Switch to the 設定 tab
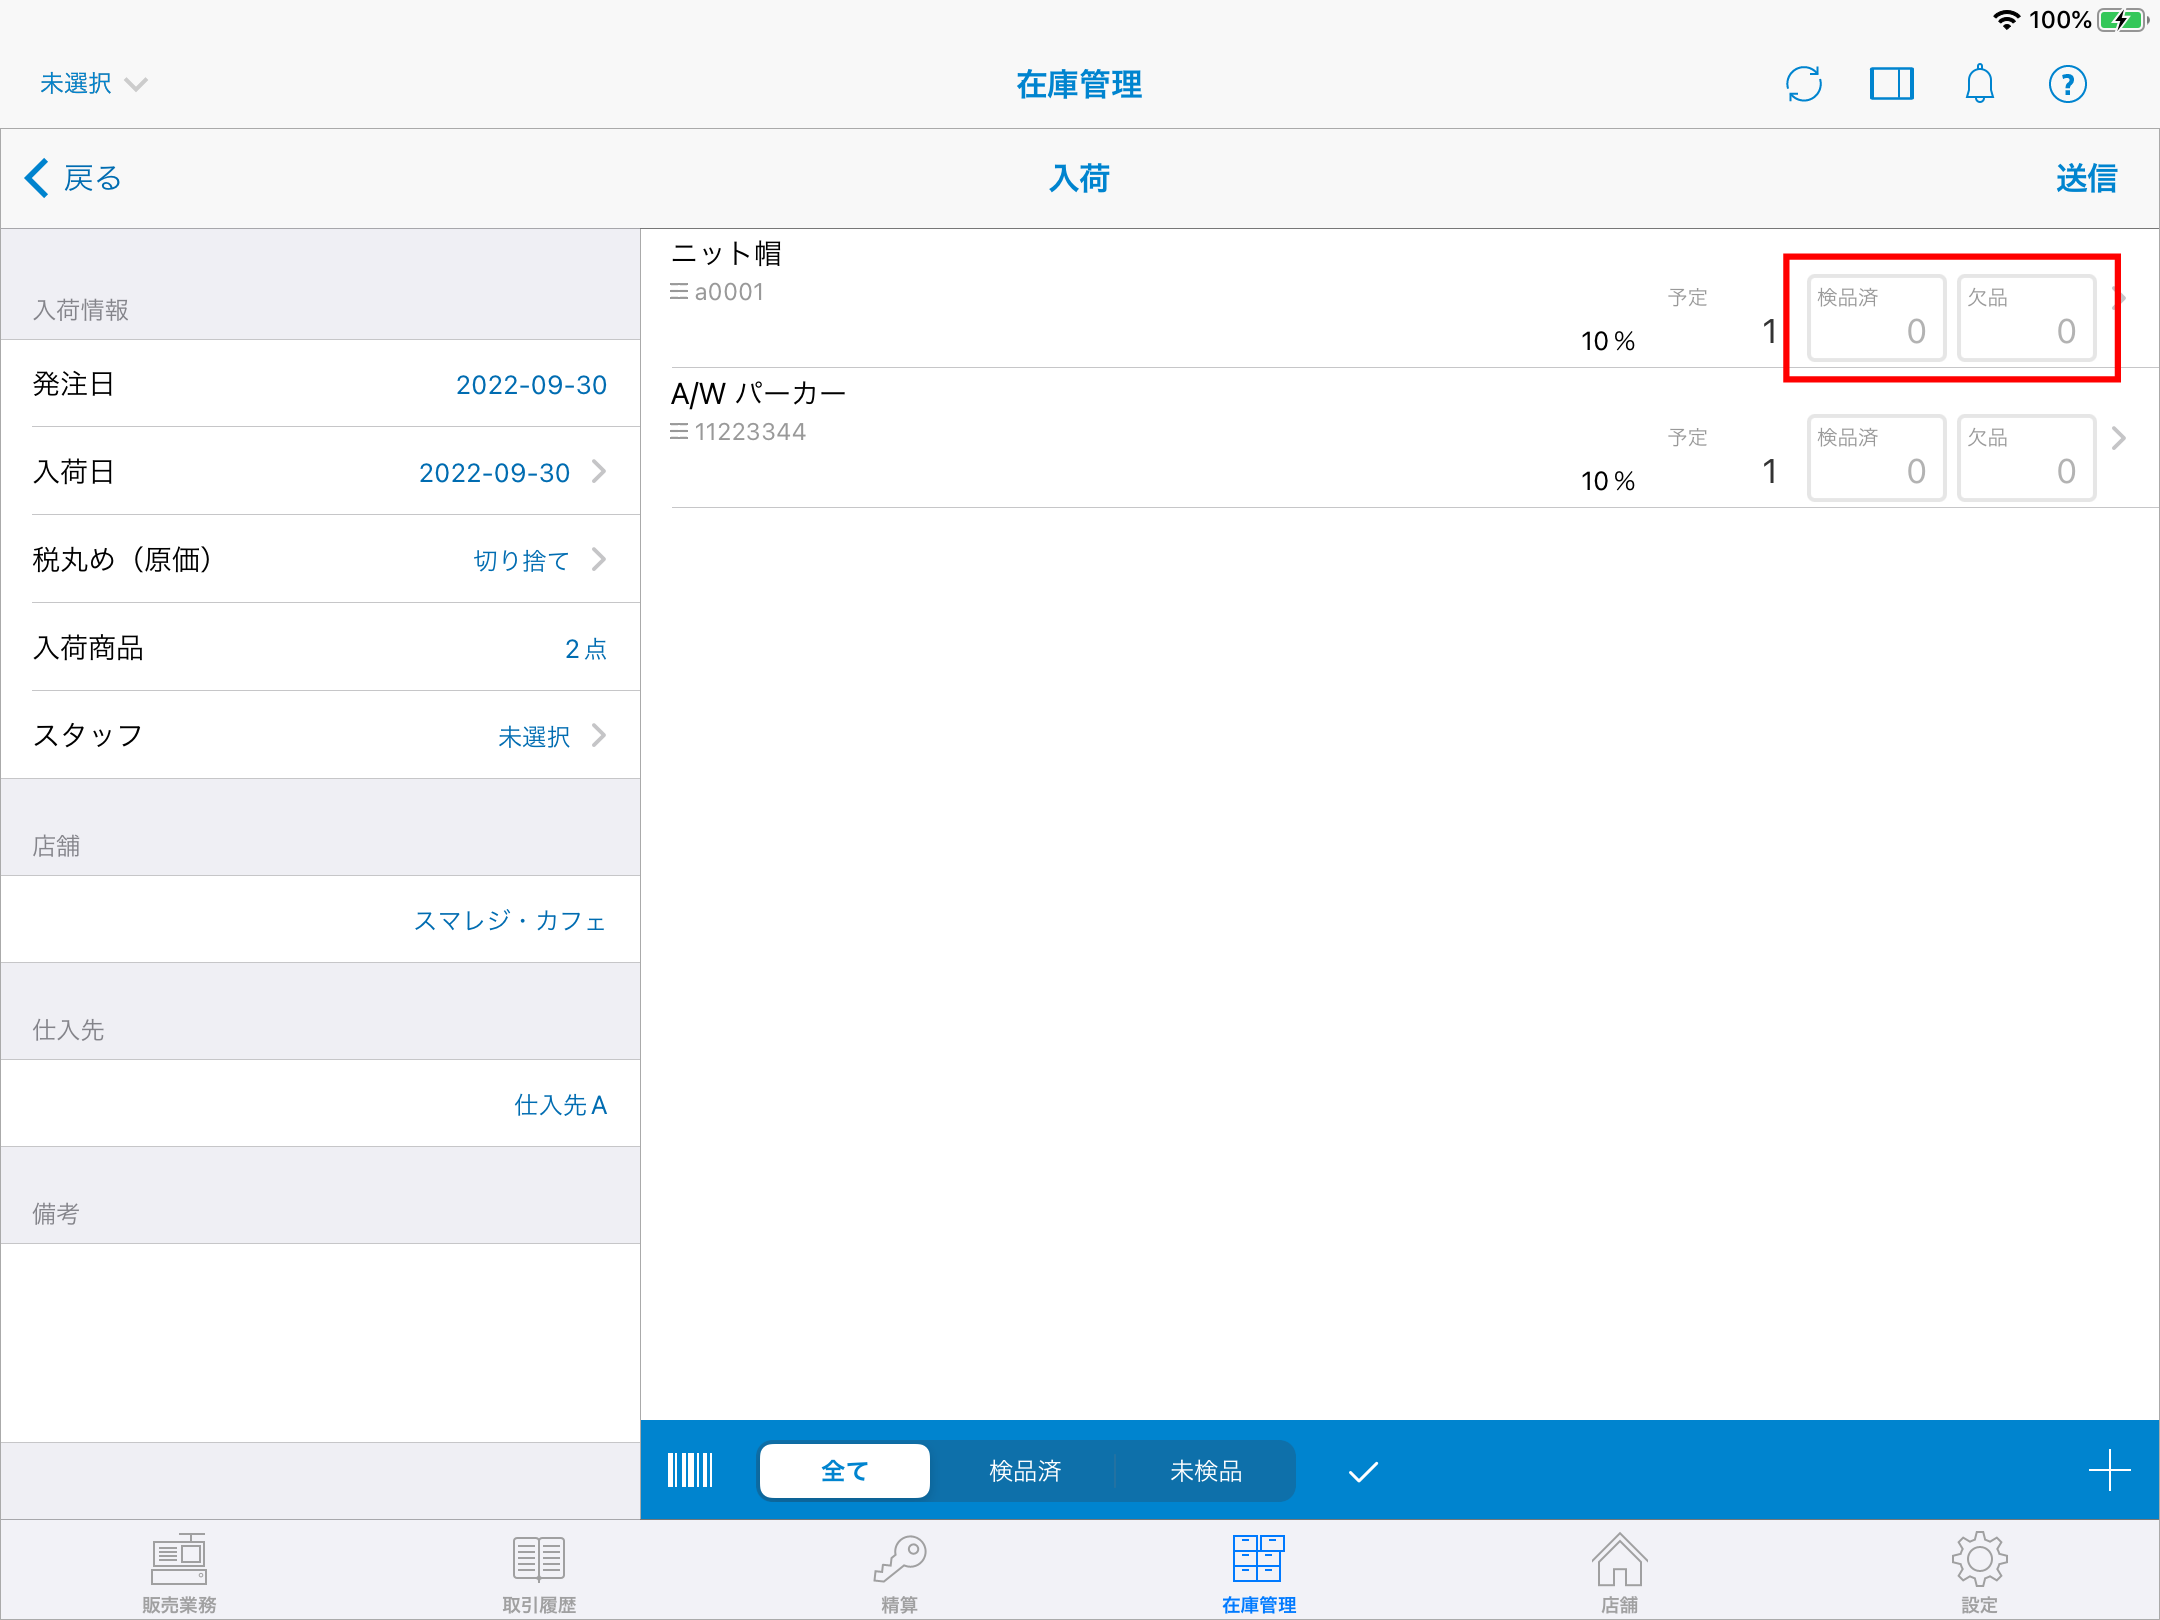This screenshot has height=1620, width=2160. coord(1978,1572)
